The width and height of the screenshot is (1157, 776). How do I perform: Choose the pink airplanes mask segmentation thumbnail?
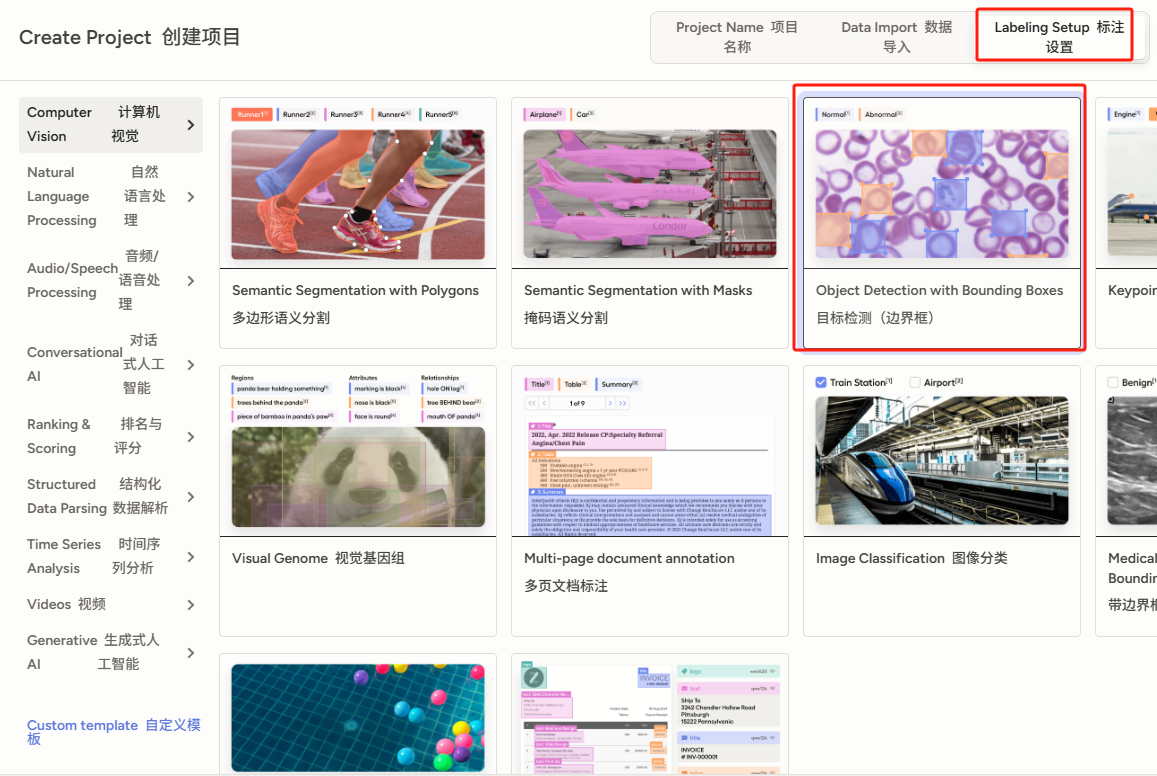[x=650, y=194]
